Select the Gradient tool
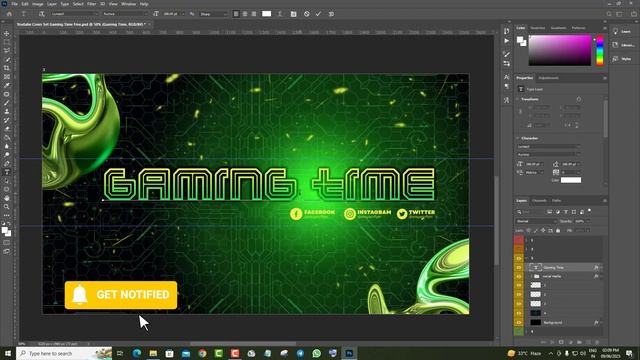Viewport: 640px width, 360px height. 7,138
